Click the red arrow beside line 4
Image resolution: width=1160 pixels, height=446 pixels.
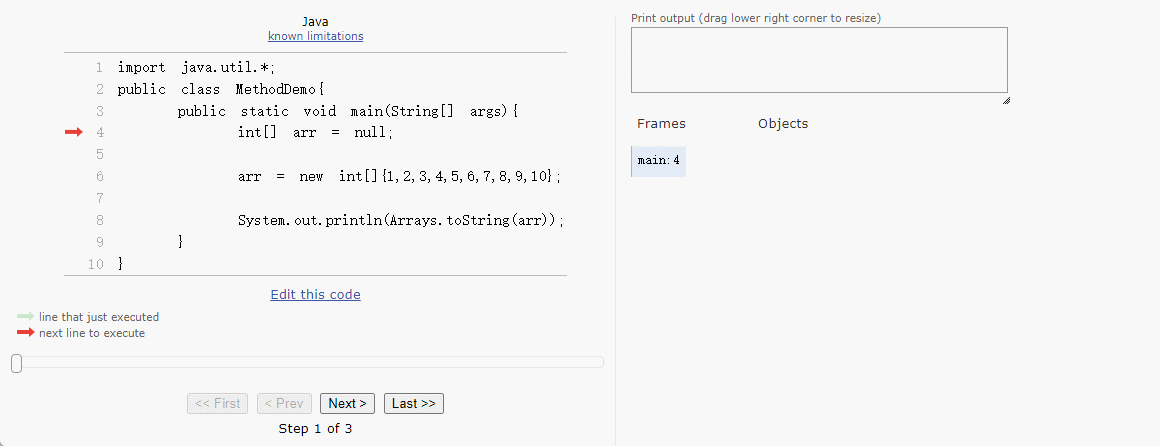[73, 132]
